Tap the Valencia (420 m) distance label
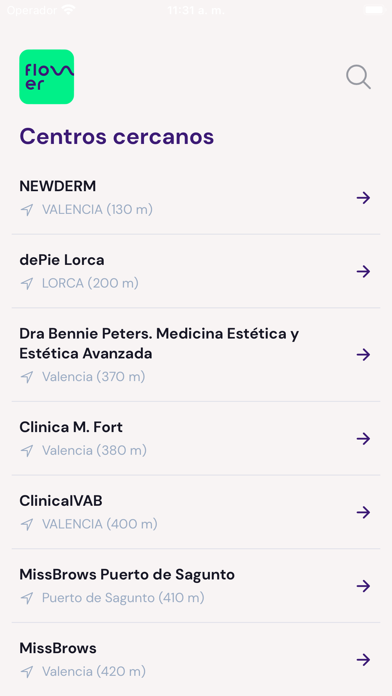 pyautogui.click(x=94, y=672)
